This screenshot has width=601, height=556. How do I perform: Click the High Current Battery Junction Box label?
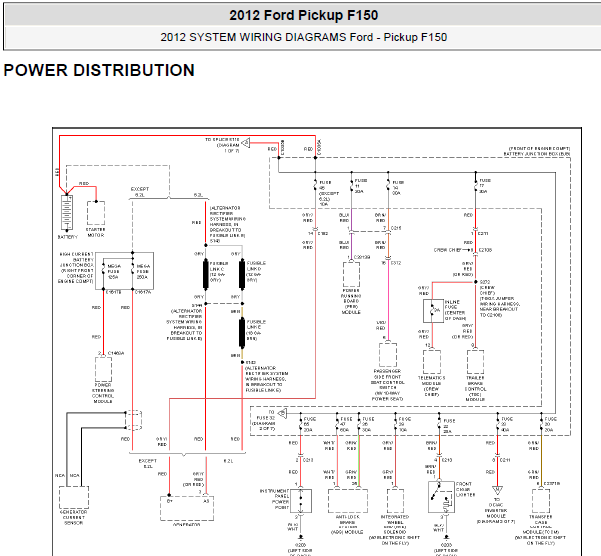tap(76, 267)
